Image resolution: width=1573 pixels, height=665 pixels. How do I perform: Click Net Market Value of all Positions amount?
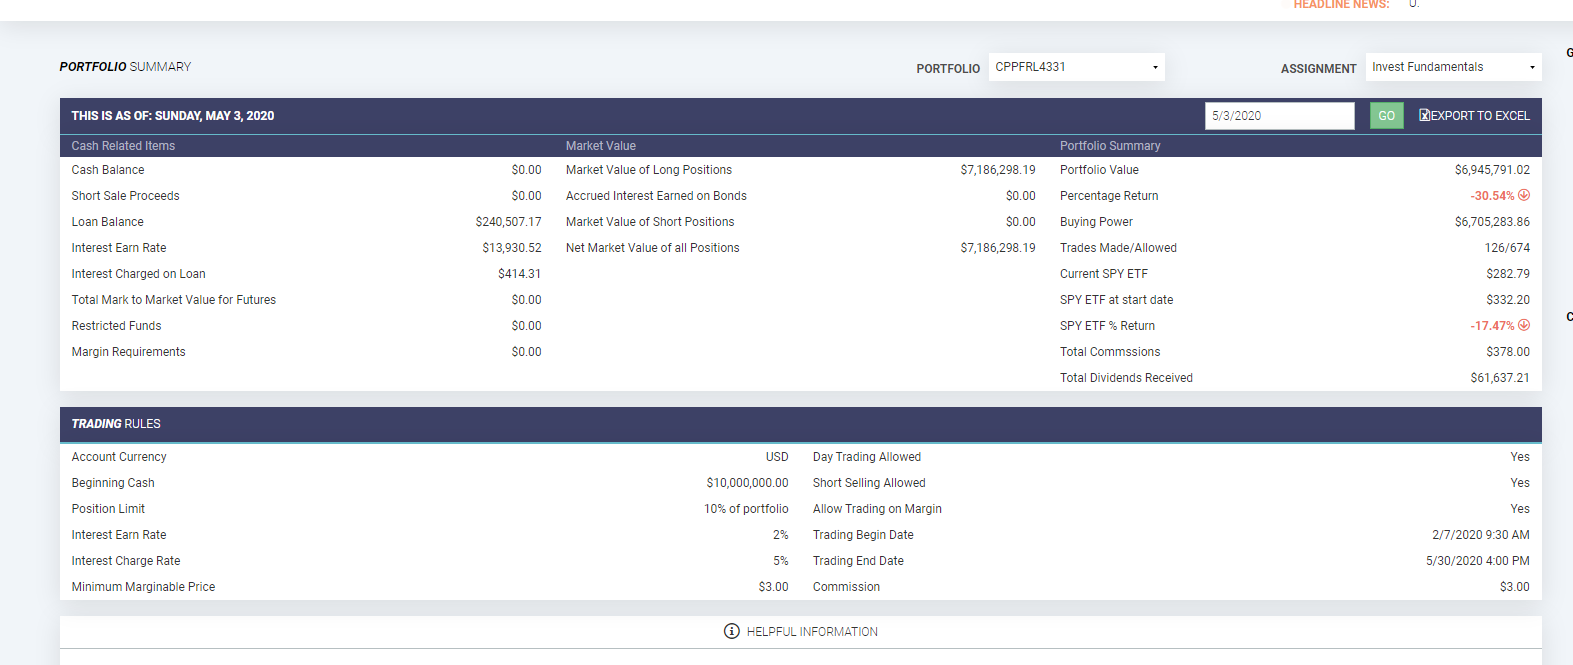[998, 248]
